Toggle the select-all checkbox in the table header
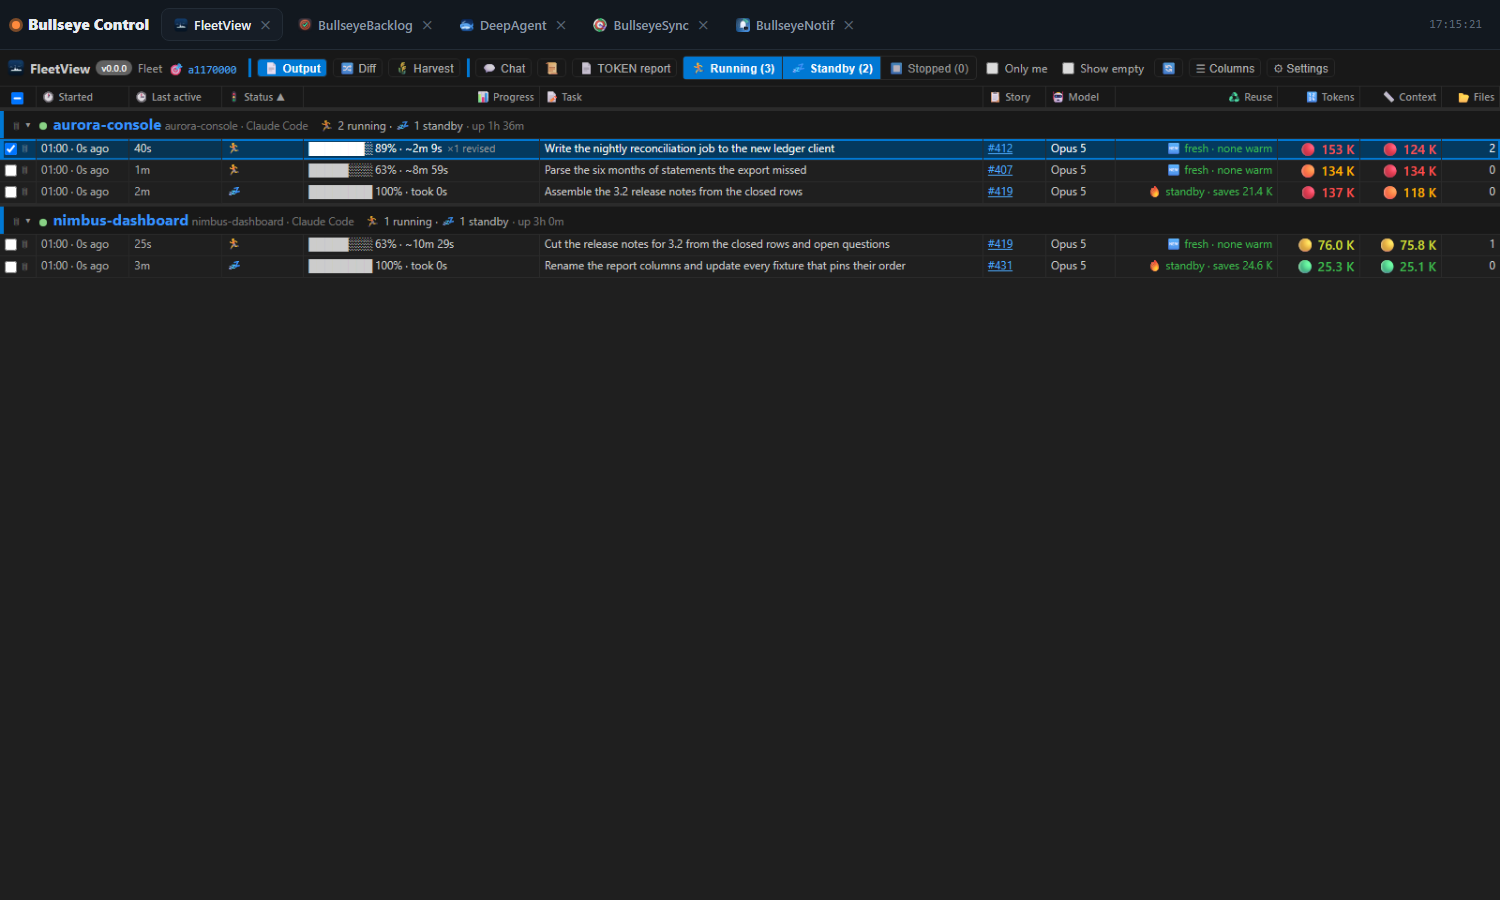Screen dimensions: 1500x900 click(x=17, y=98)
